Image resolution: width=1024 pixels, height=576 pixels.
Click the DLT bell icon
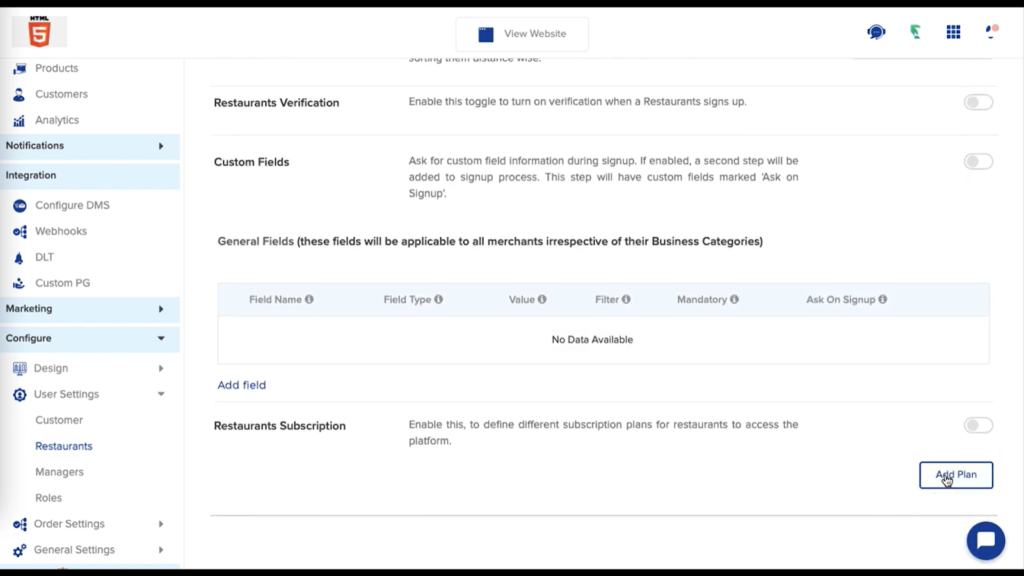point(19,258)
